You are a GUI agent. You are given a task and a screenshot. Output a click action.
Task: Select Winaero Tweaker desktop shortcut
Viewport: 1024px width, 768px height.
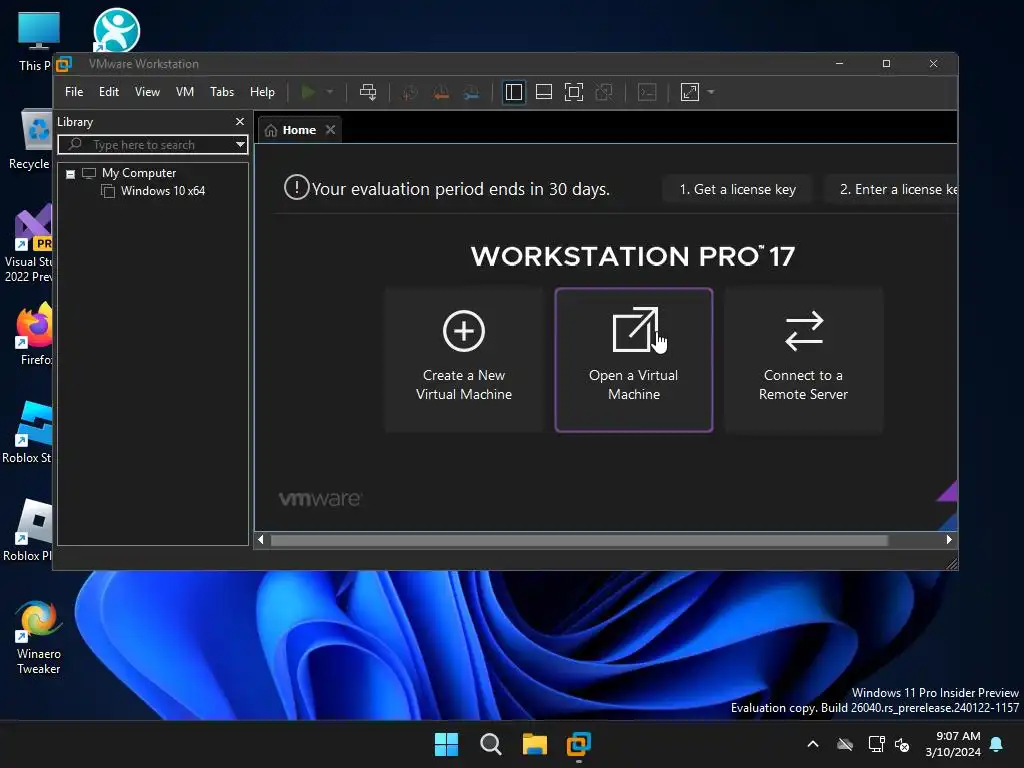pos(39,638)
